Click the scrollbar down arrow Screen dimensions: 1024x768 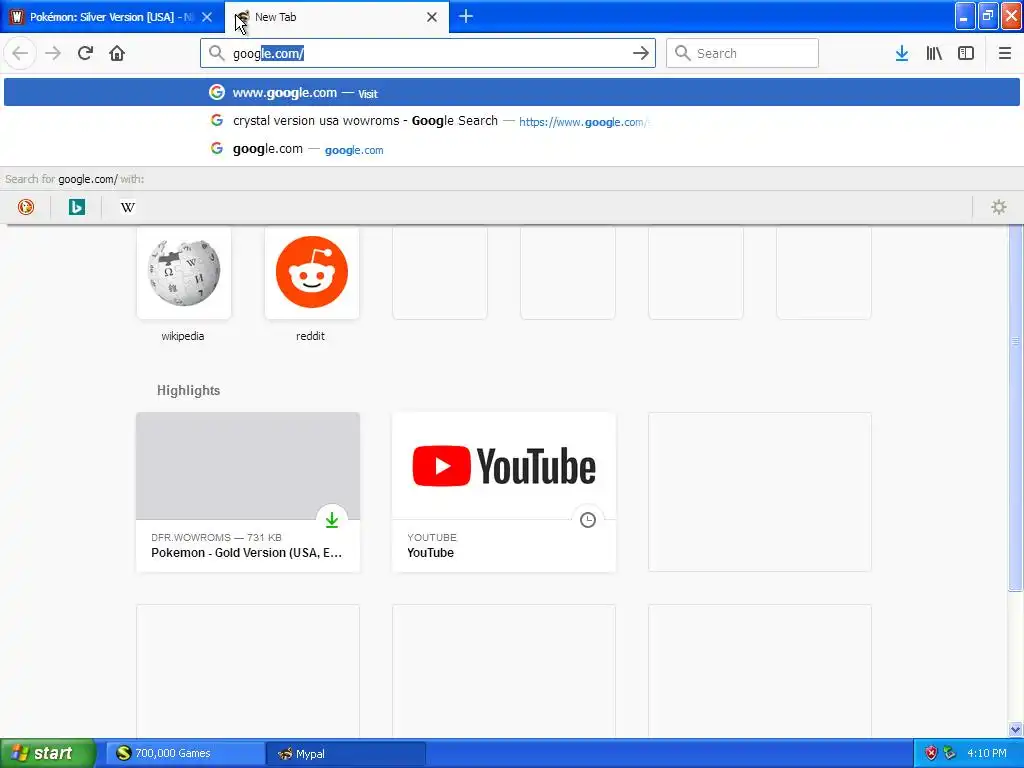(x=1015, y=729)
